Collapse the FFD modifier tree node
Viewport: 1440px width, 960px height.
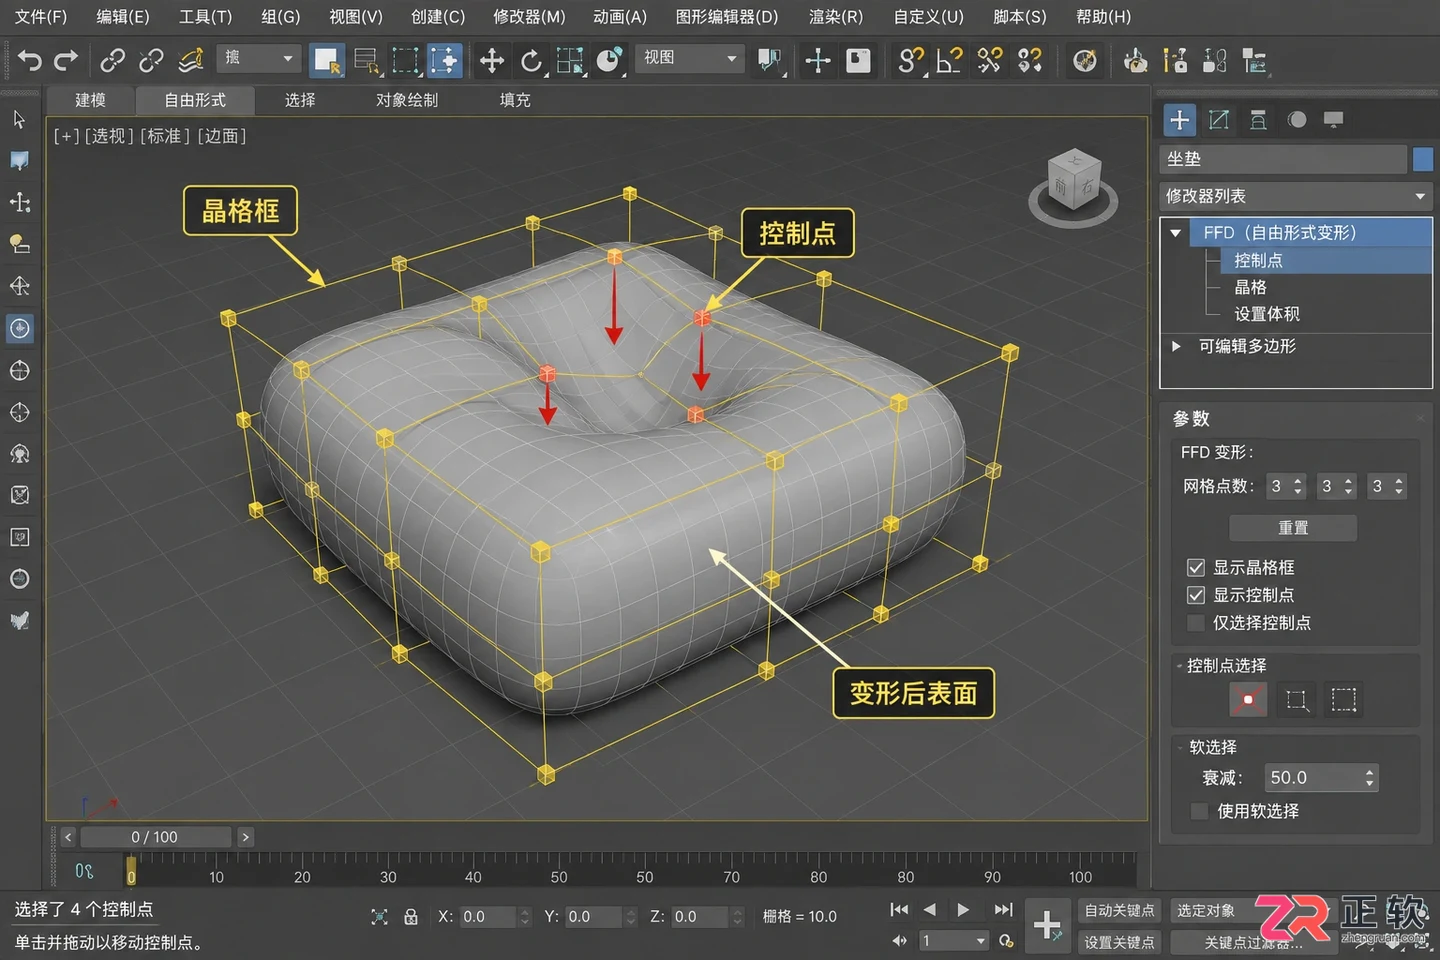click(x=1176, y=233)
